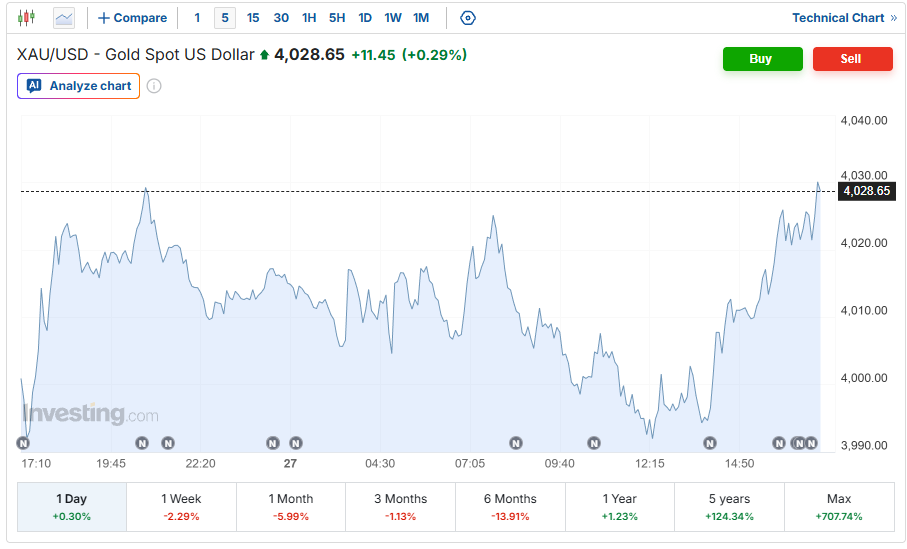Image resolution: width=907 pixels, height=549 pixels.
Task: Select the area chart type icon
Action: [64, 18]
